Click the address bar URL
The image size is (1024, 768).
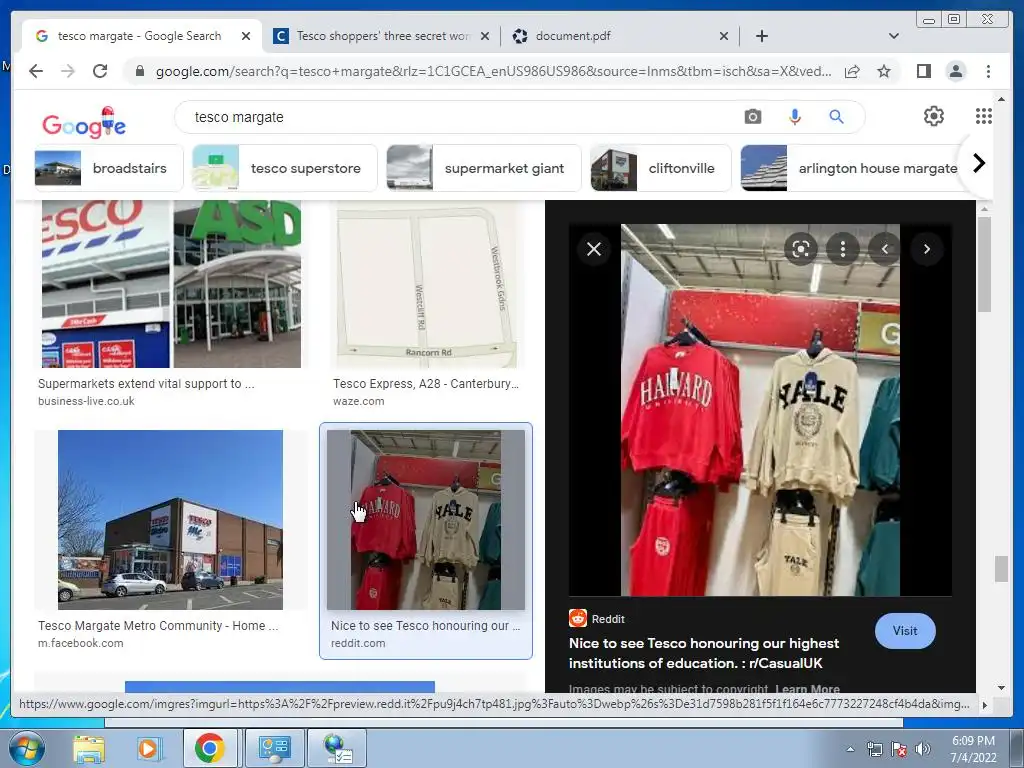point(493,71)
